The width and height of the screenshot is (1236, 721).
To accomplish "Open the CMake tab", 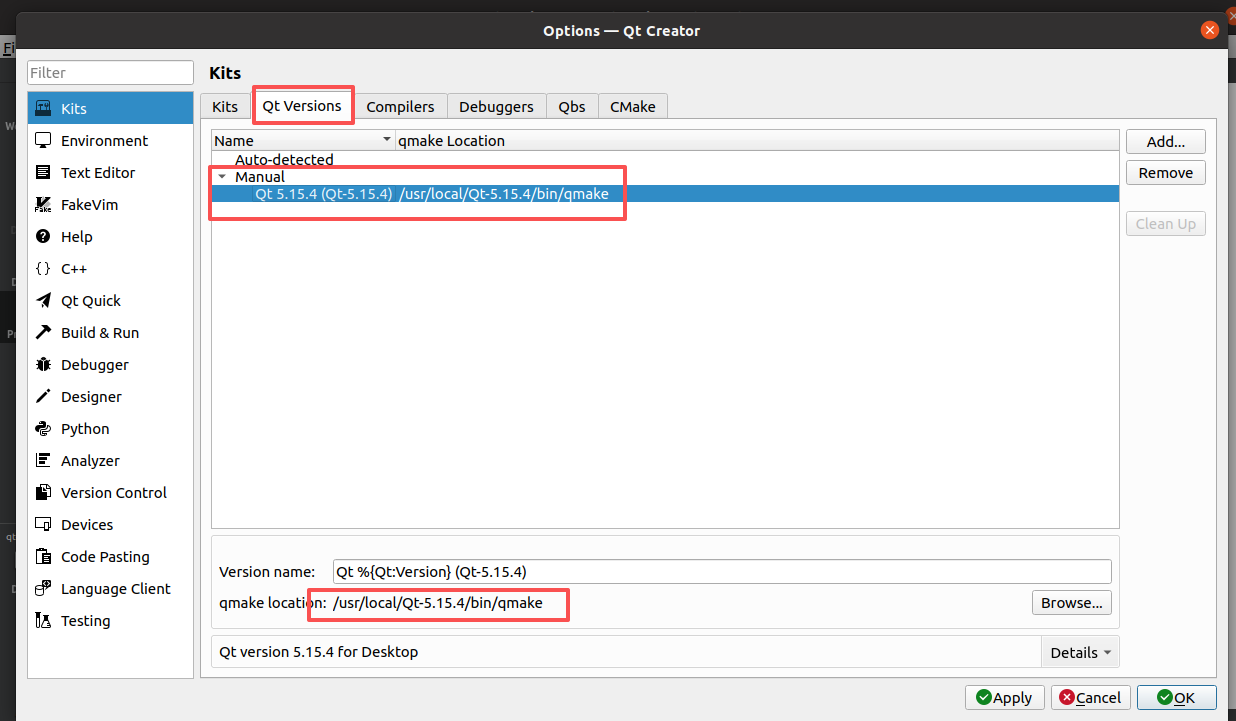I will click(x=632, y=107).
